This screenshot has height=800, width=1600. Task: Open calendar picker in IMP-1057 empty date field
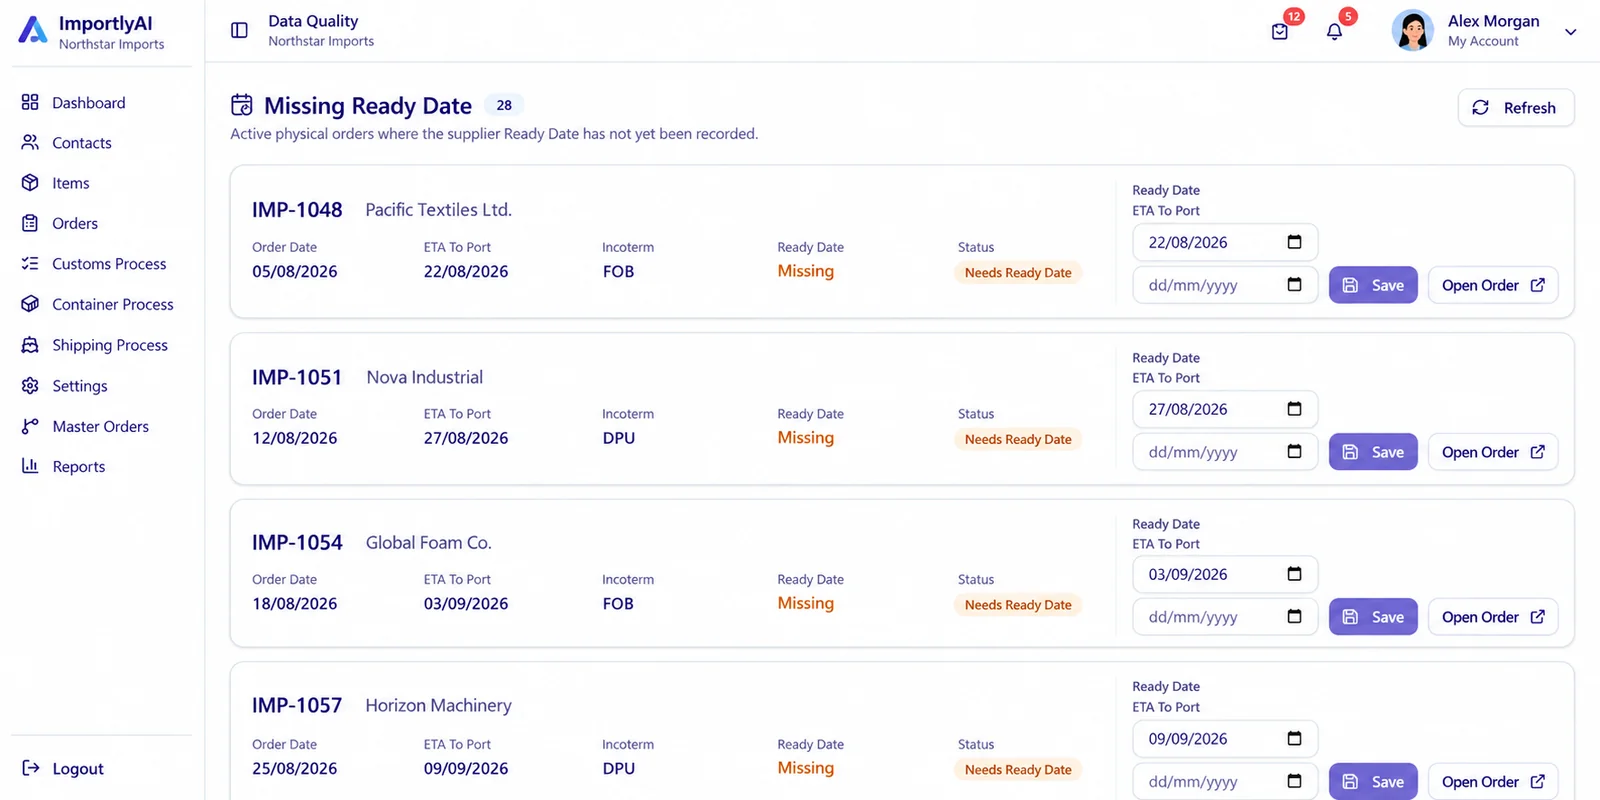point(1294,782)
